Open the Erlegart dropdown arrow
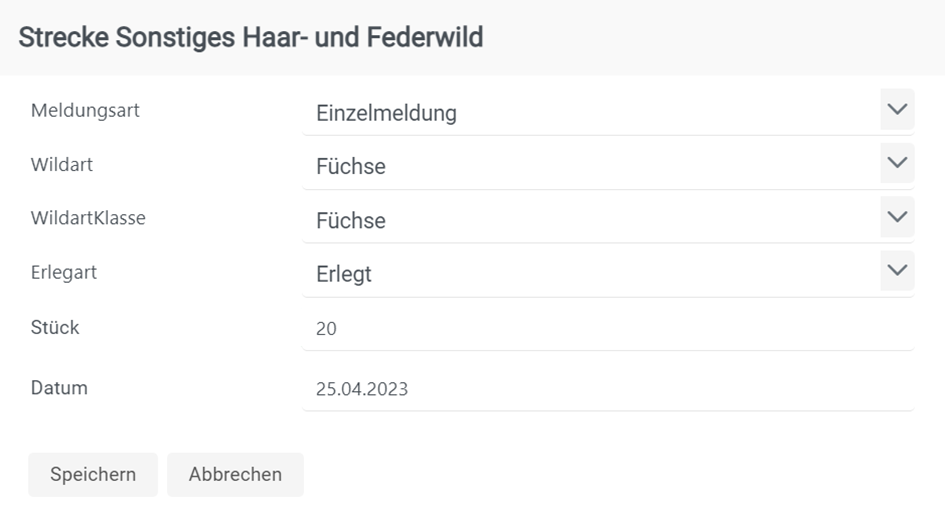Screen dimensions: 945x508 tap(897, 270)
